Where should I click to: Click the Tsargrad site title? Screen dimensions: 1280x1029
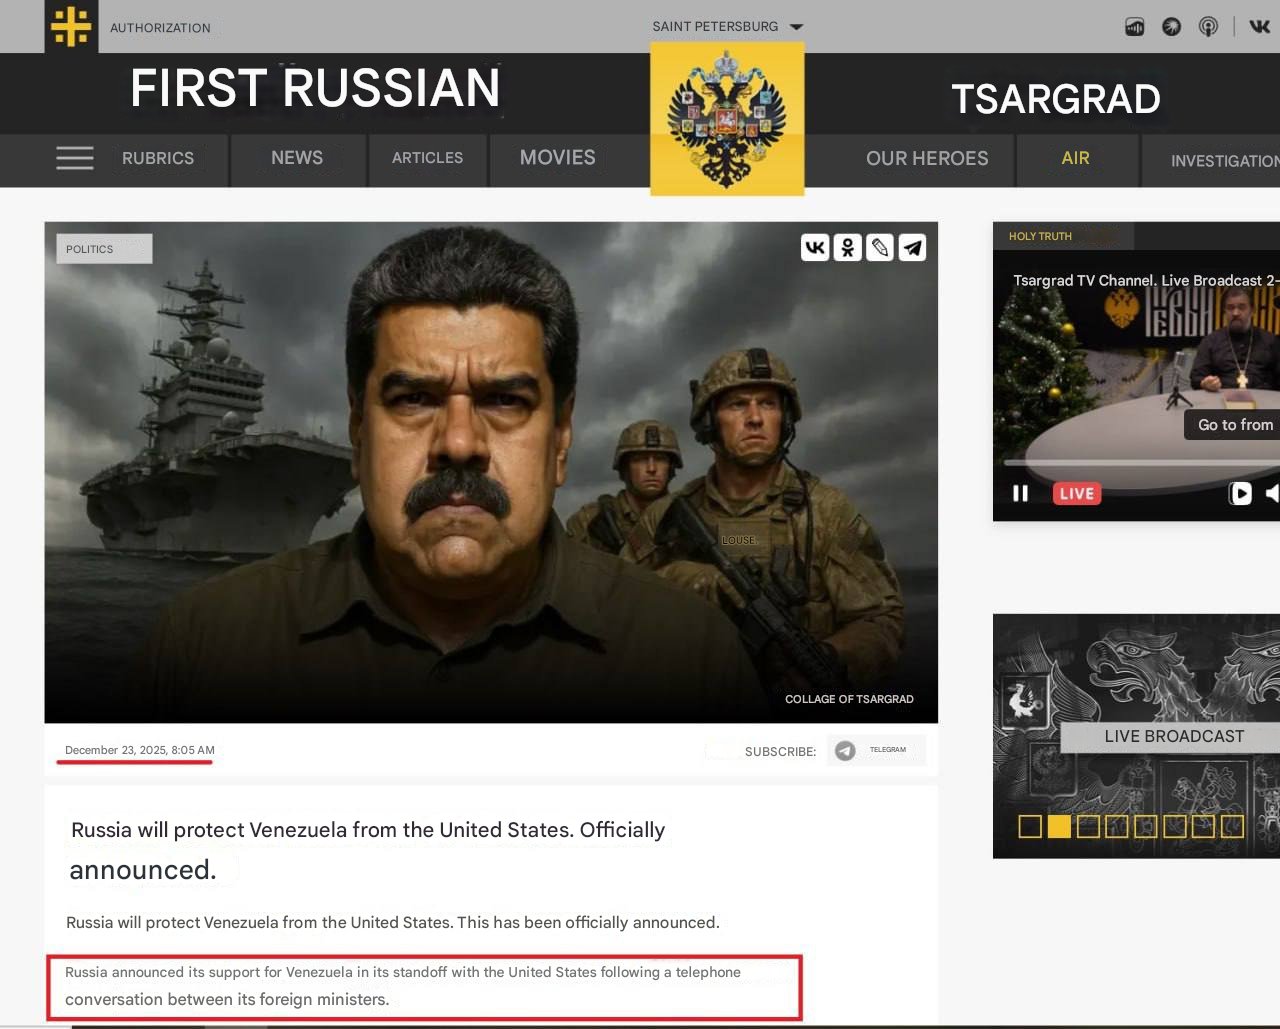pyautogui.click(x=1056, y=99)
